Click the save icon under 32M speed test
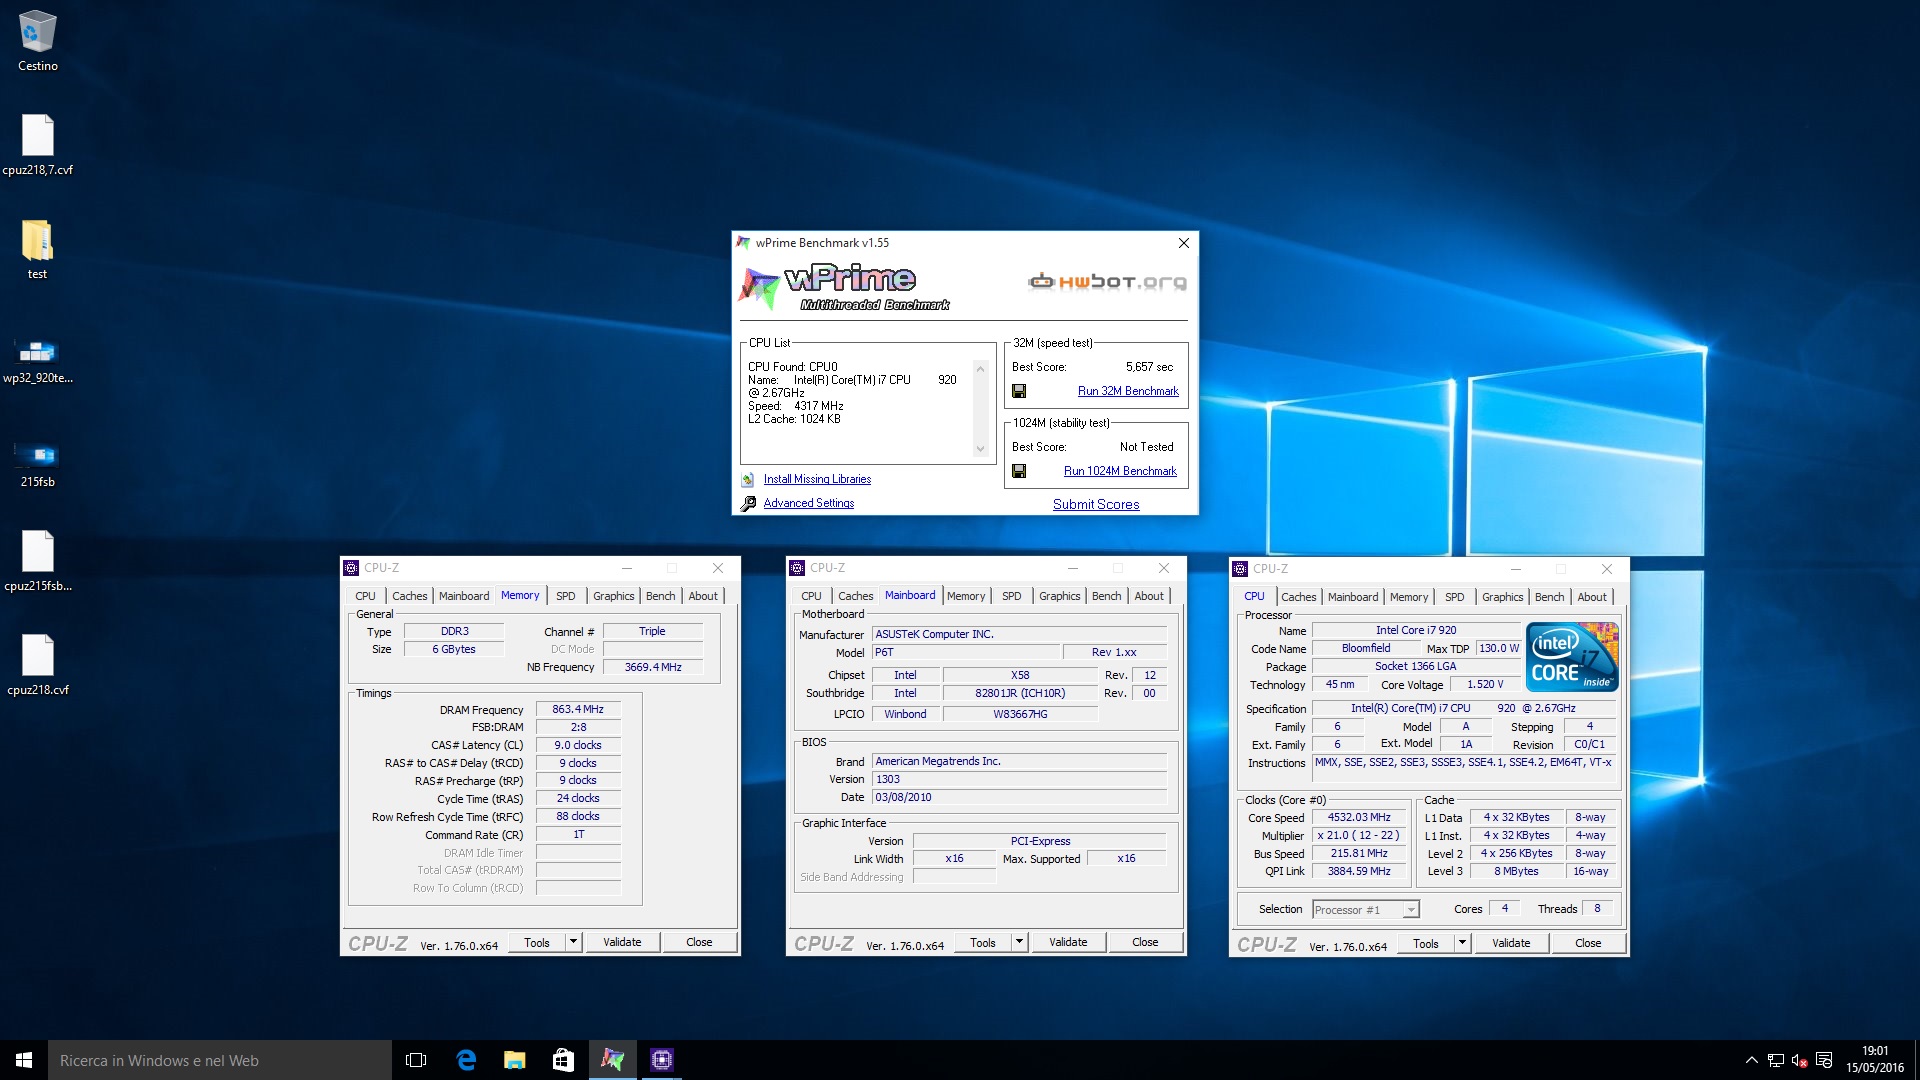The image size is (1920, 1080). tap(1019, 391)
